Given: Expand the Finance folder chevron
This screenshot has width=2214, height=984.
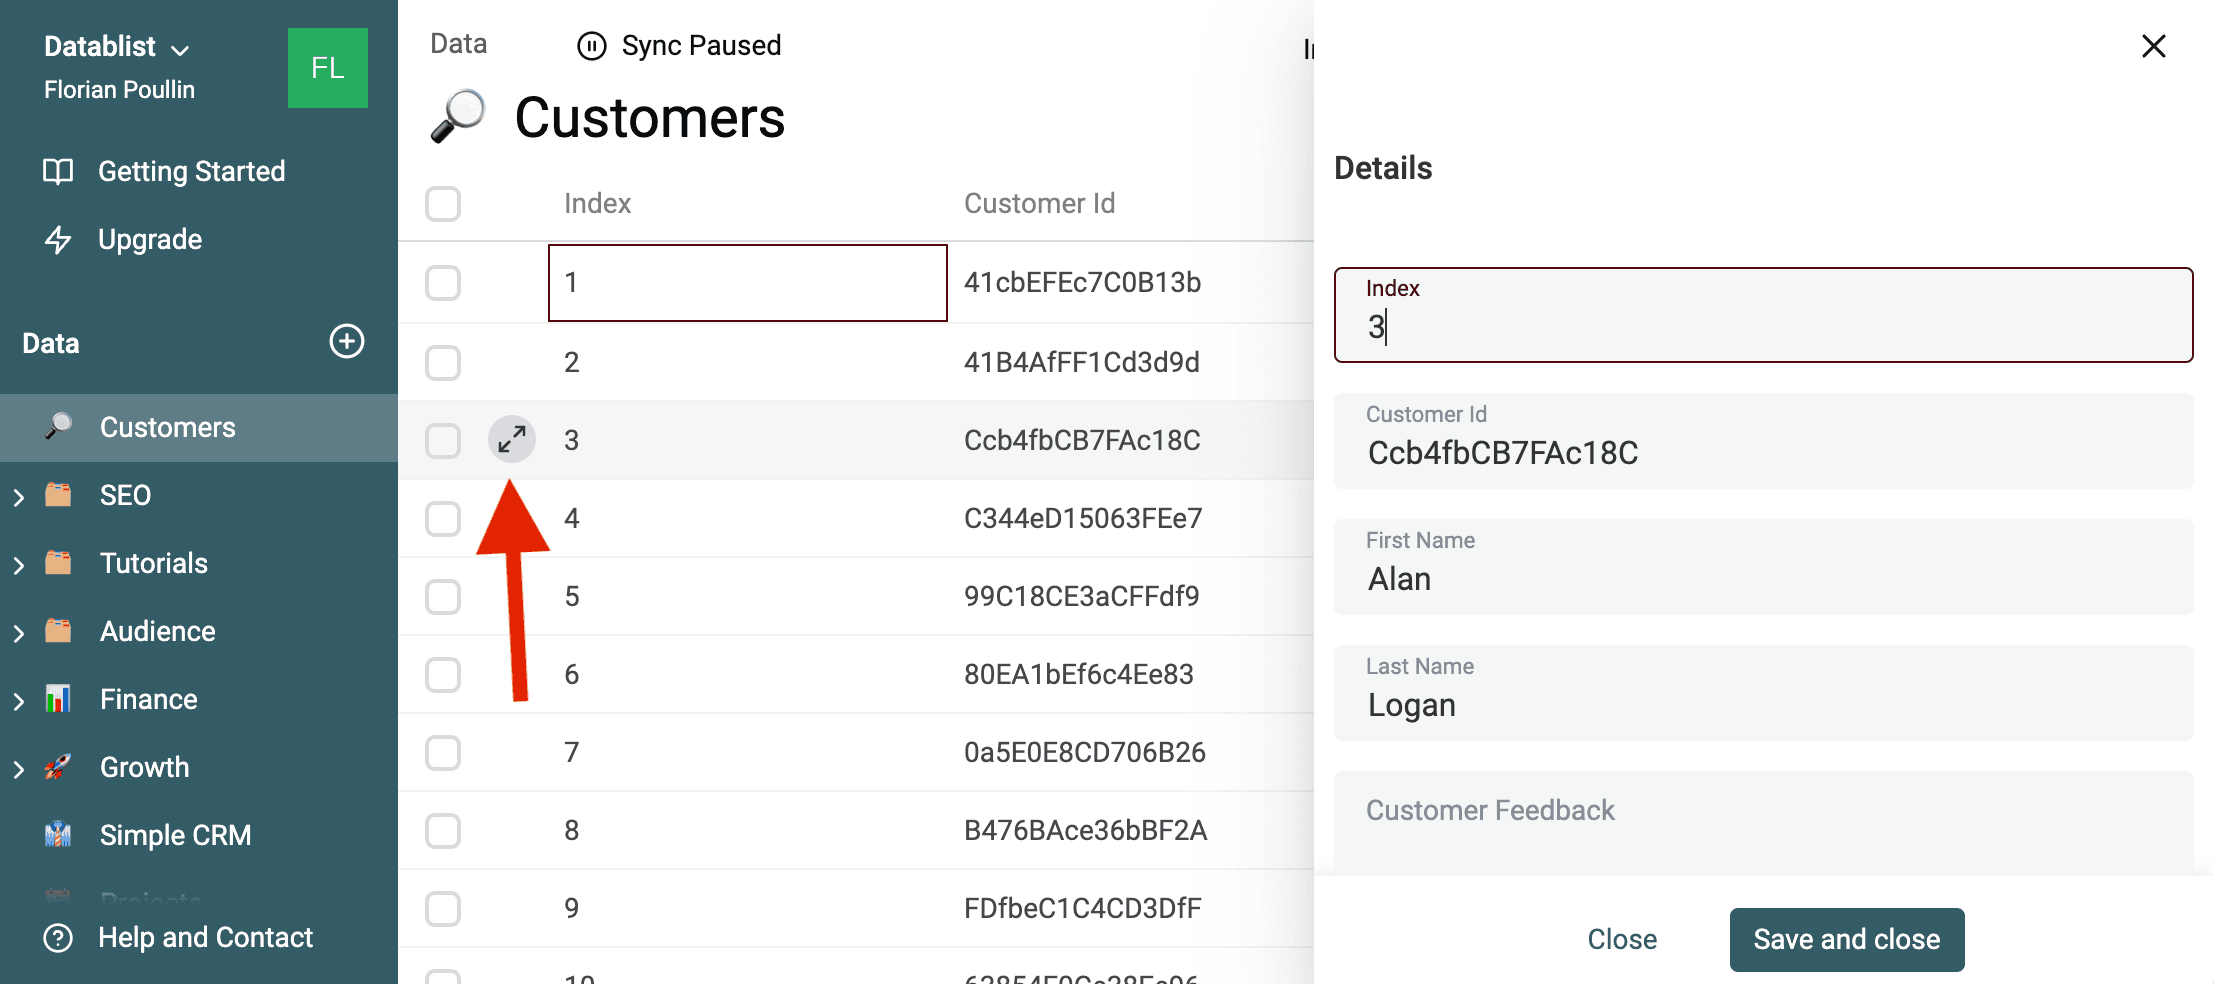Looking at the screenshot, I should tap(19, 701).
